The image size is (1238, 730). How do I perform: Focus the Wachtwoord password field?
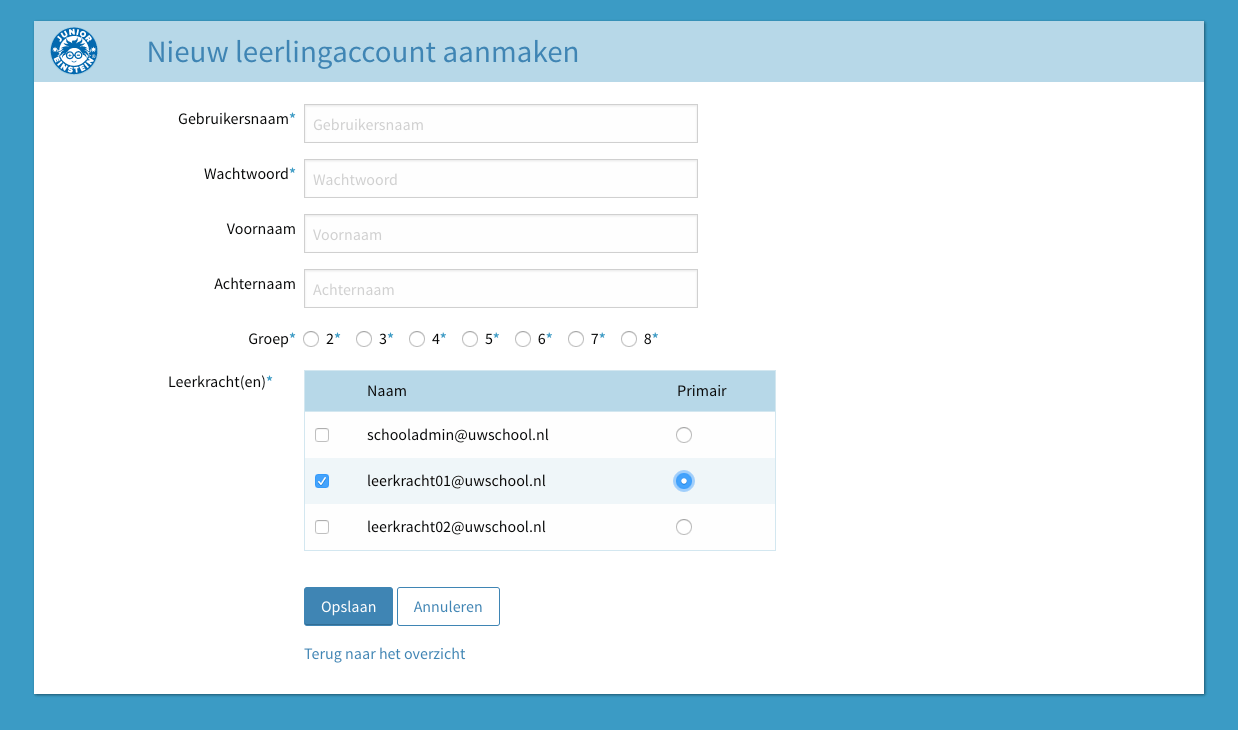pyautogui.click(x=500, y=179)
